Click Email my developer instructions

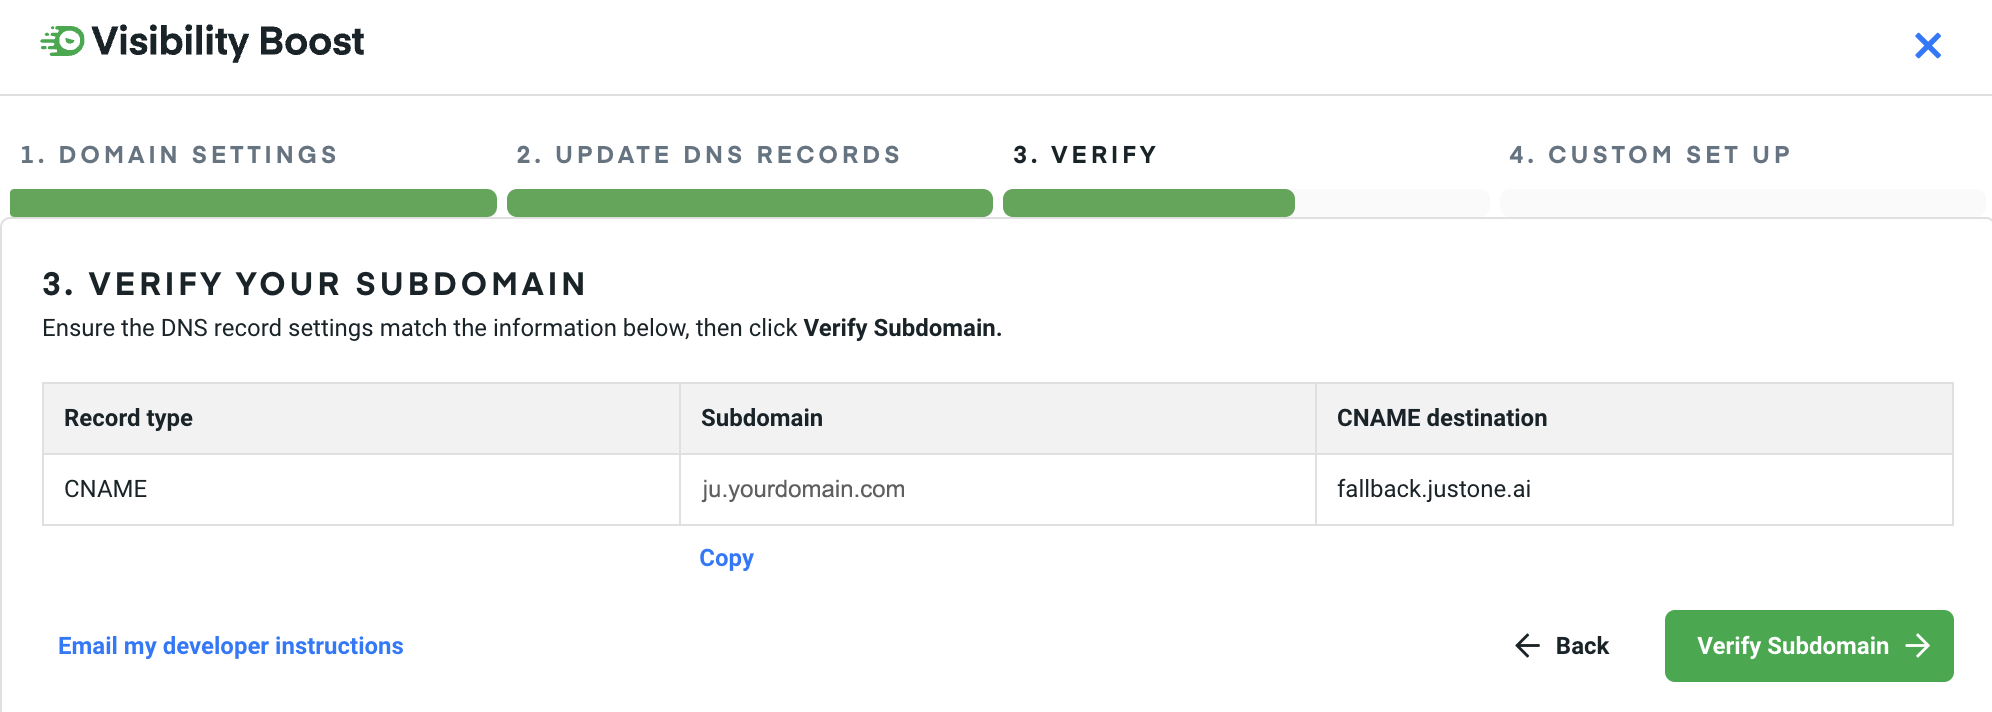point(230,646)
